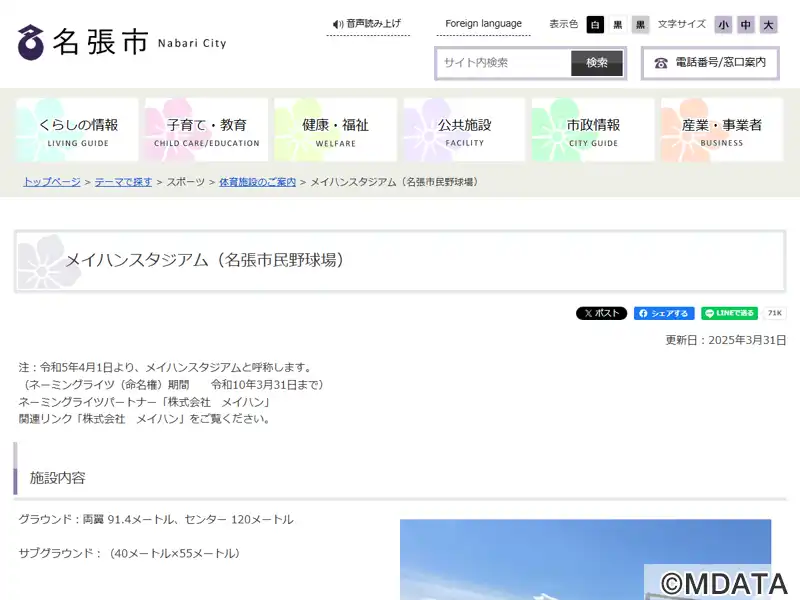Share on X with ポスト button
Image resolution: width=800 pixels, height=600 pixels.
click(x=601, y=313)
